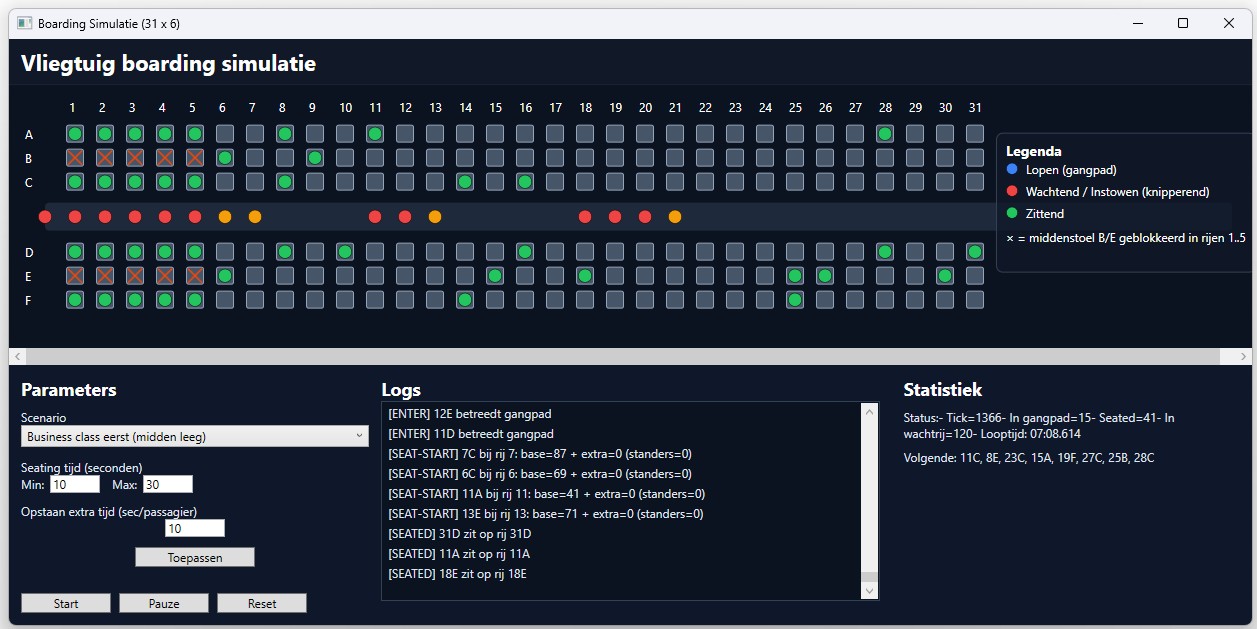Screen dimensions: 1257x629
Task: Click orange aisle passenger at row 21
Action: click(675, 217)
